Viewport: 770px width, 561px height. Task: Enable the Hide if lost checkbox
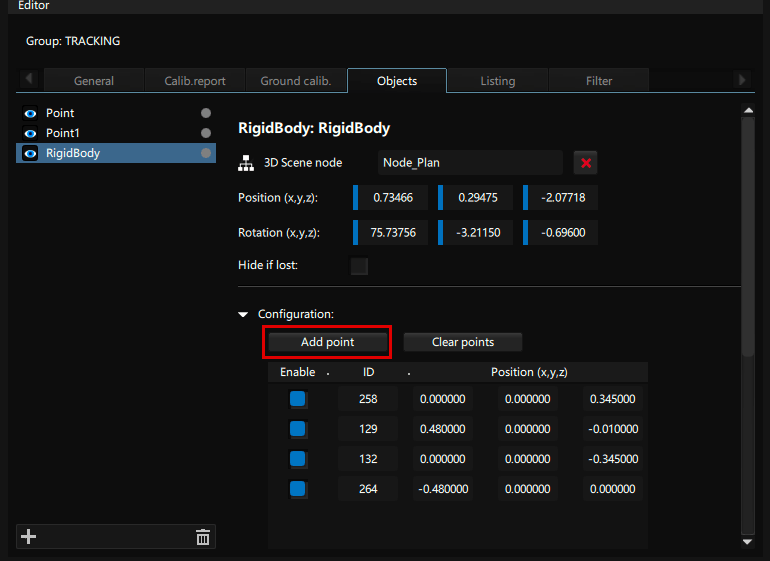[359, 266]
